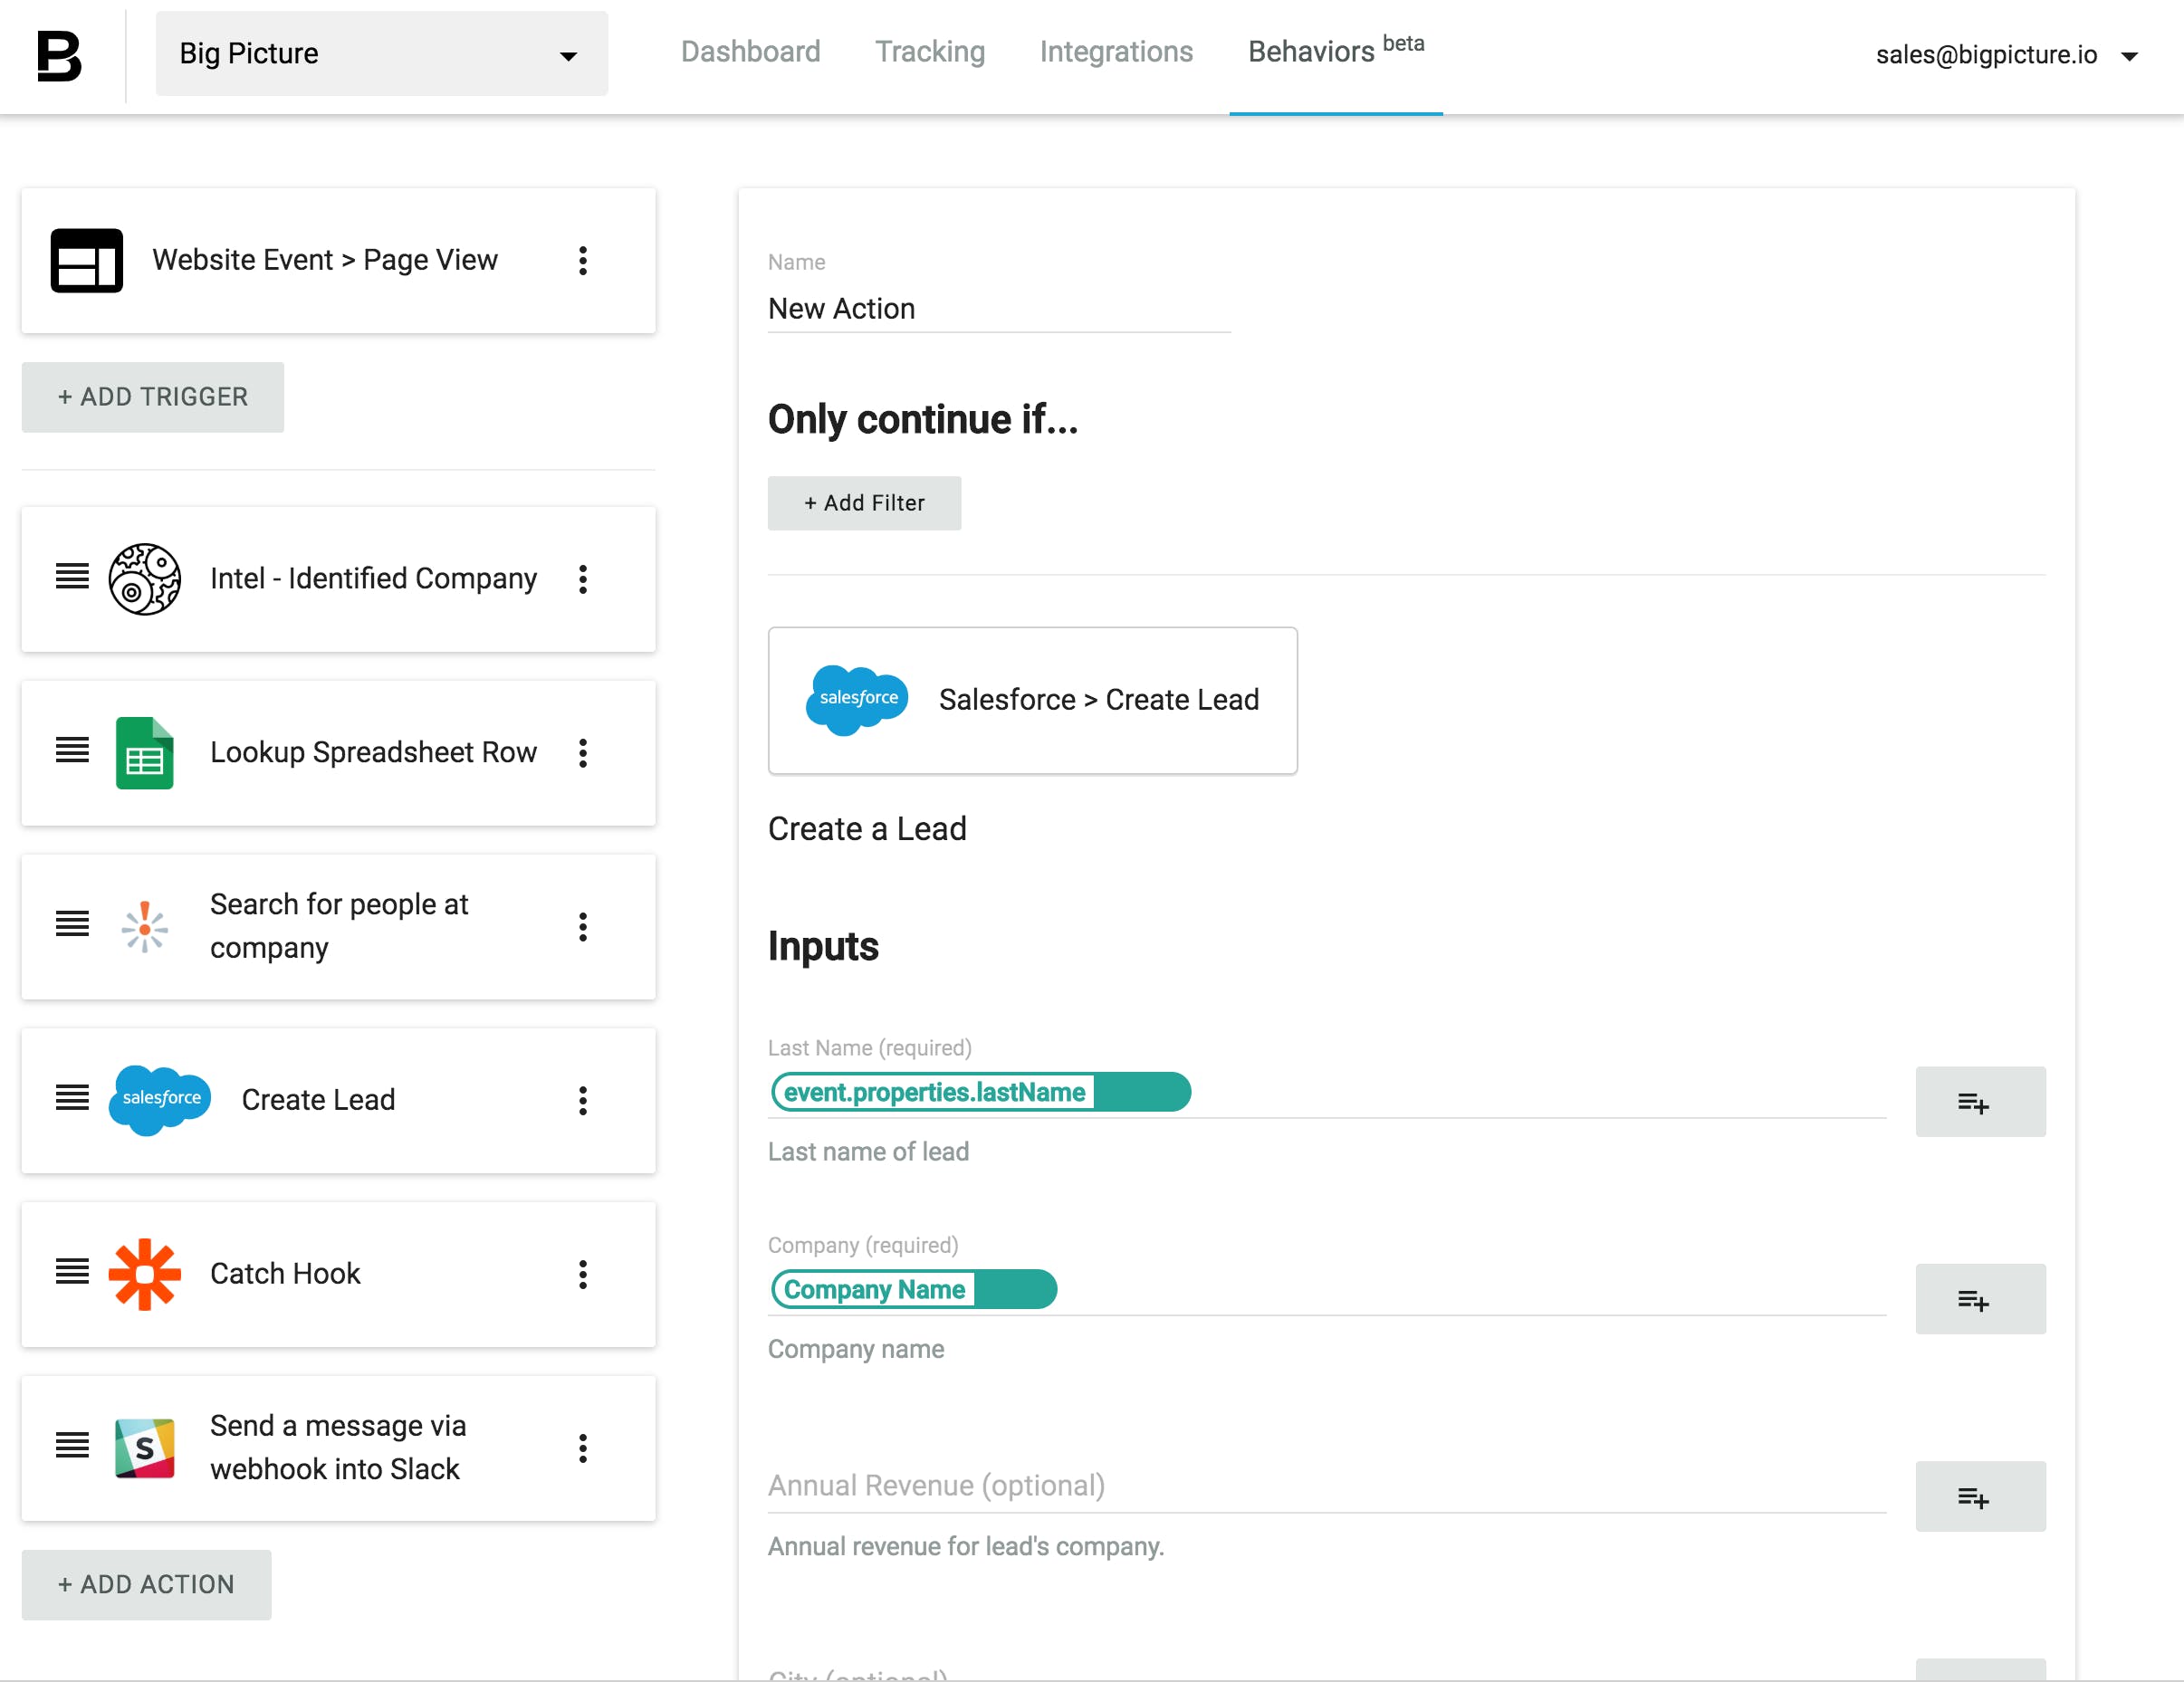
Task: Go to the Integrations tab
Action: (x=1116, y=52)
